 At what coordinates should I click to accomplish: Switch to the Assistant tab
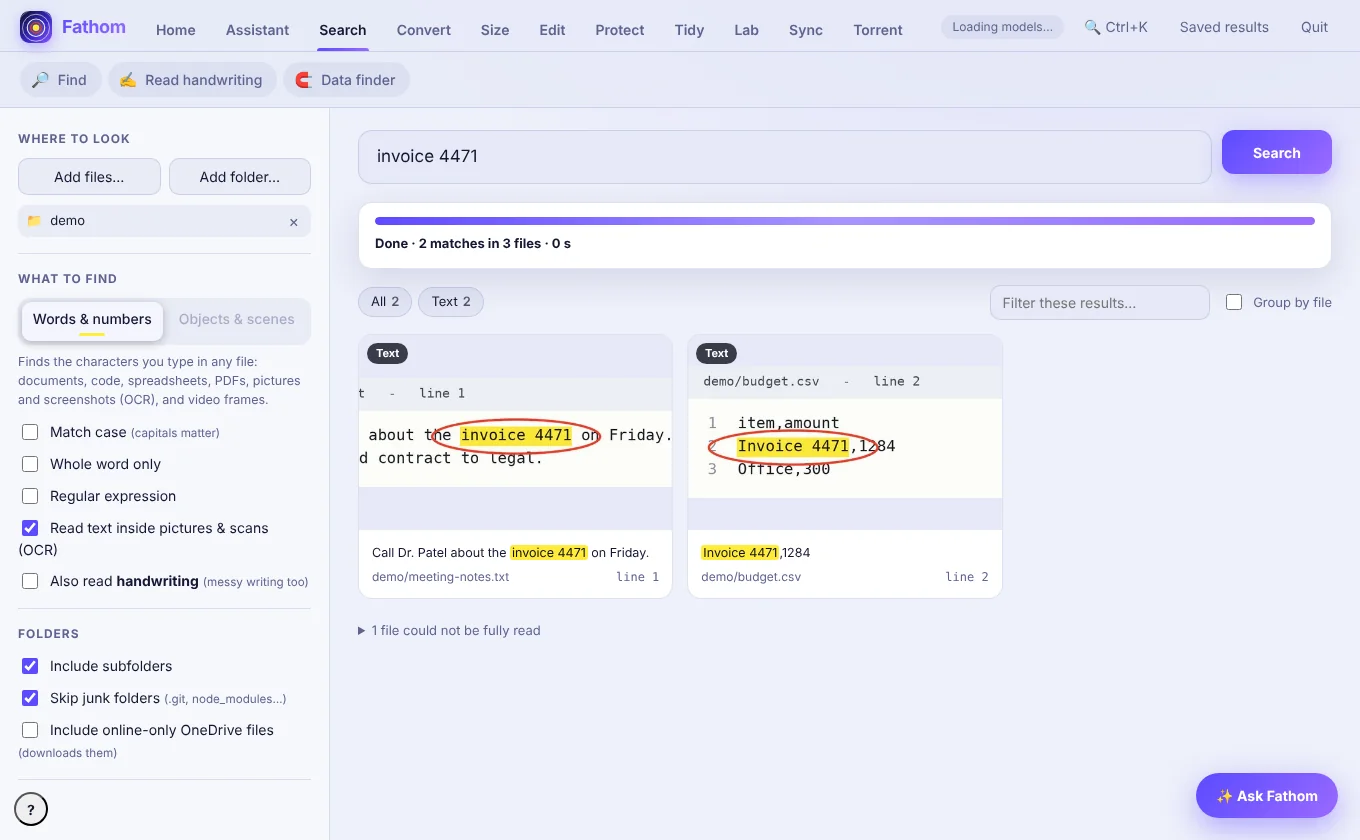point(258,30)
